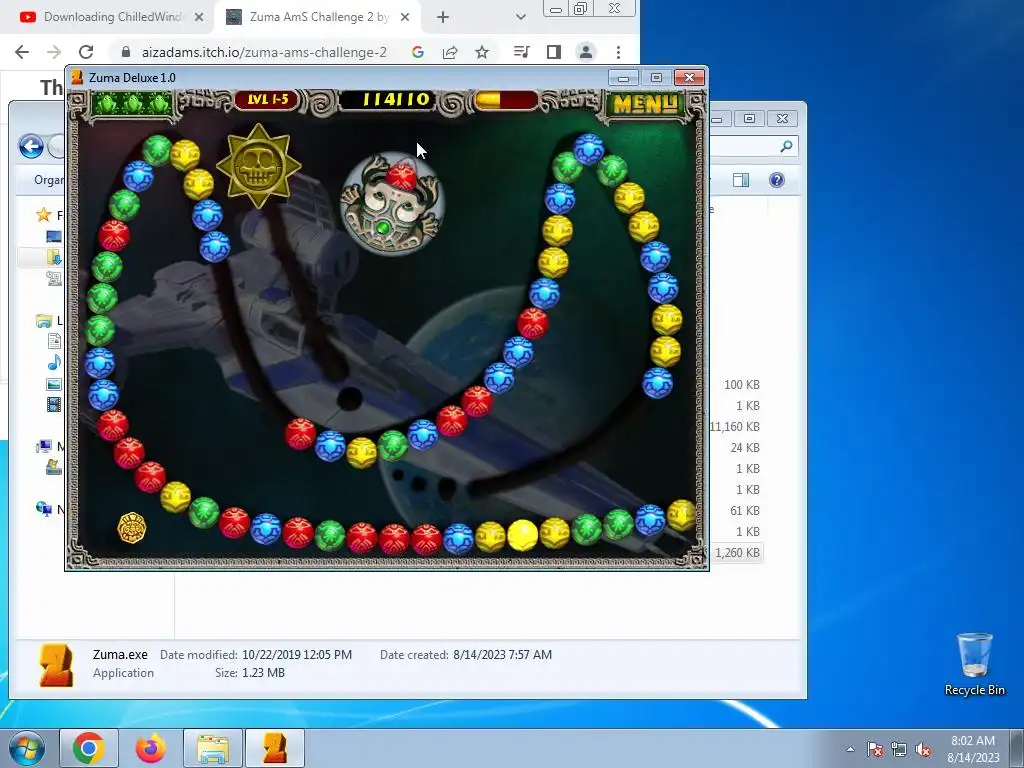Click Explorer back navigation button

(31, 146)
